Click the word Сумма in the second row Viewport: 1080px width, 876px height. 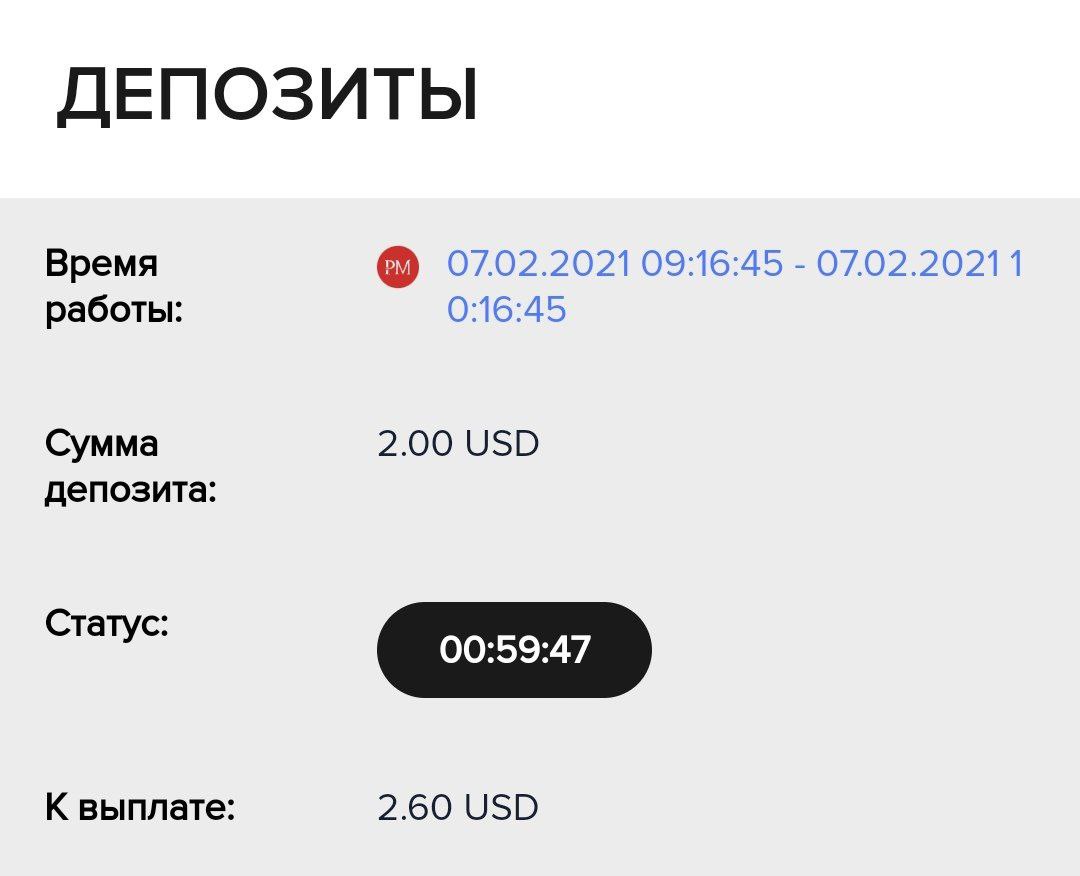[x=101, y=444]
